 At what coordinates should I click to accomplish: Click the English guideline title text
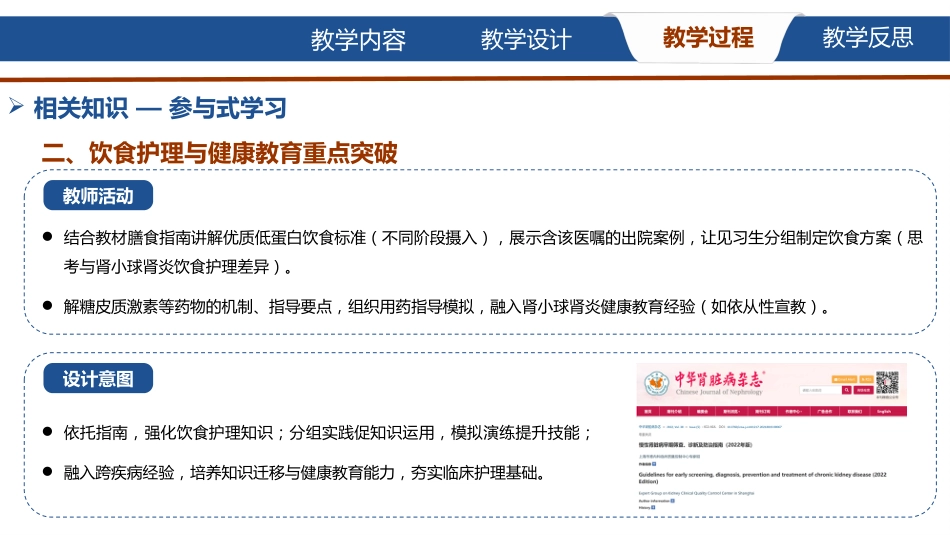click(762, 478)
